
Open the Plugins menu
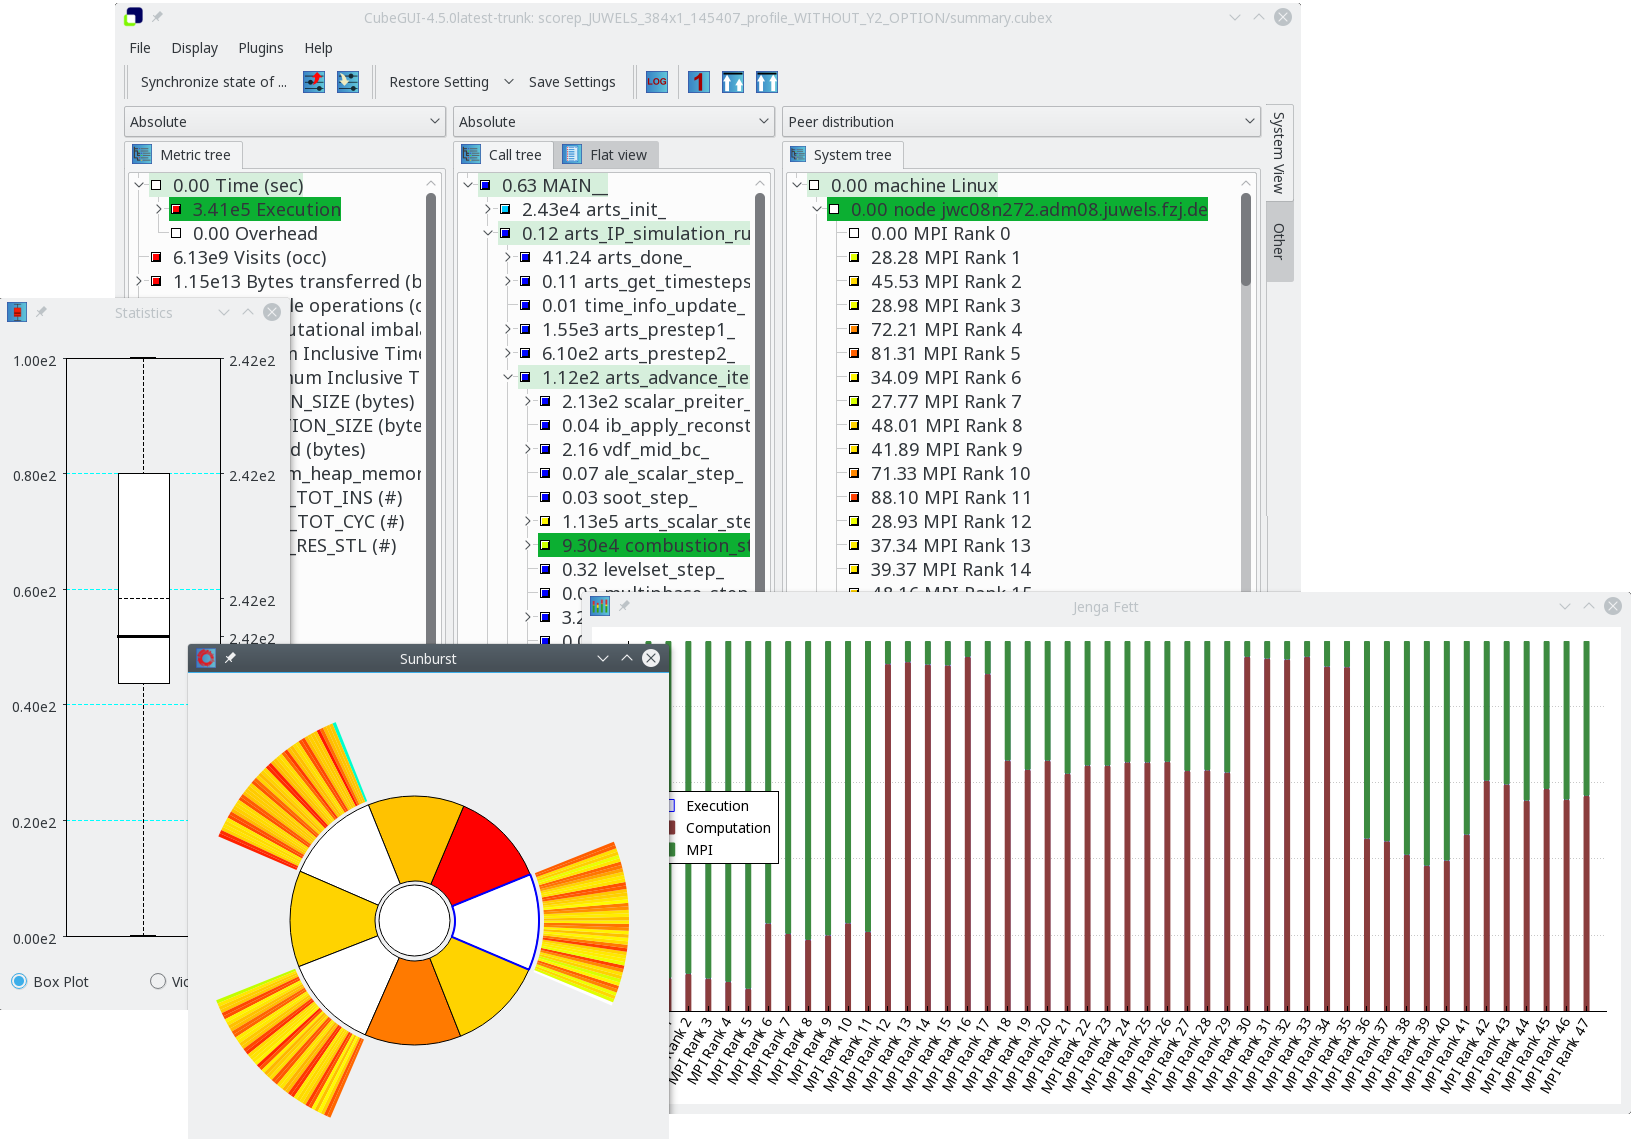point(260,48)
